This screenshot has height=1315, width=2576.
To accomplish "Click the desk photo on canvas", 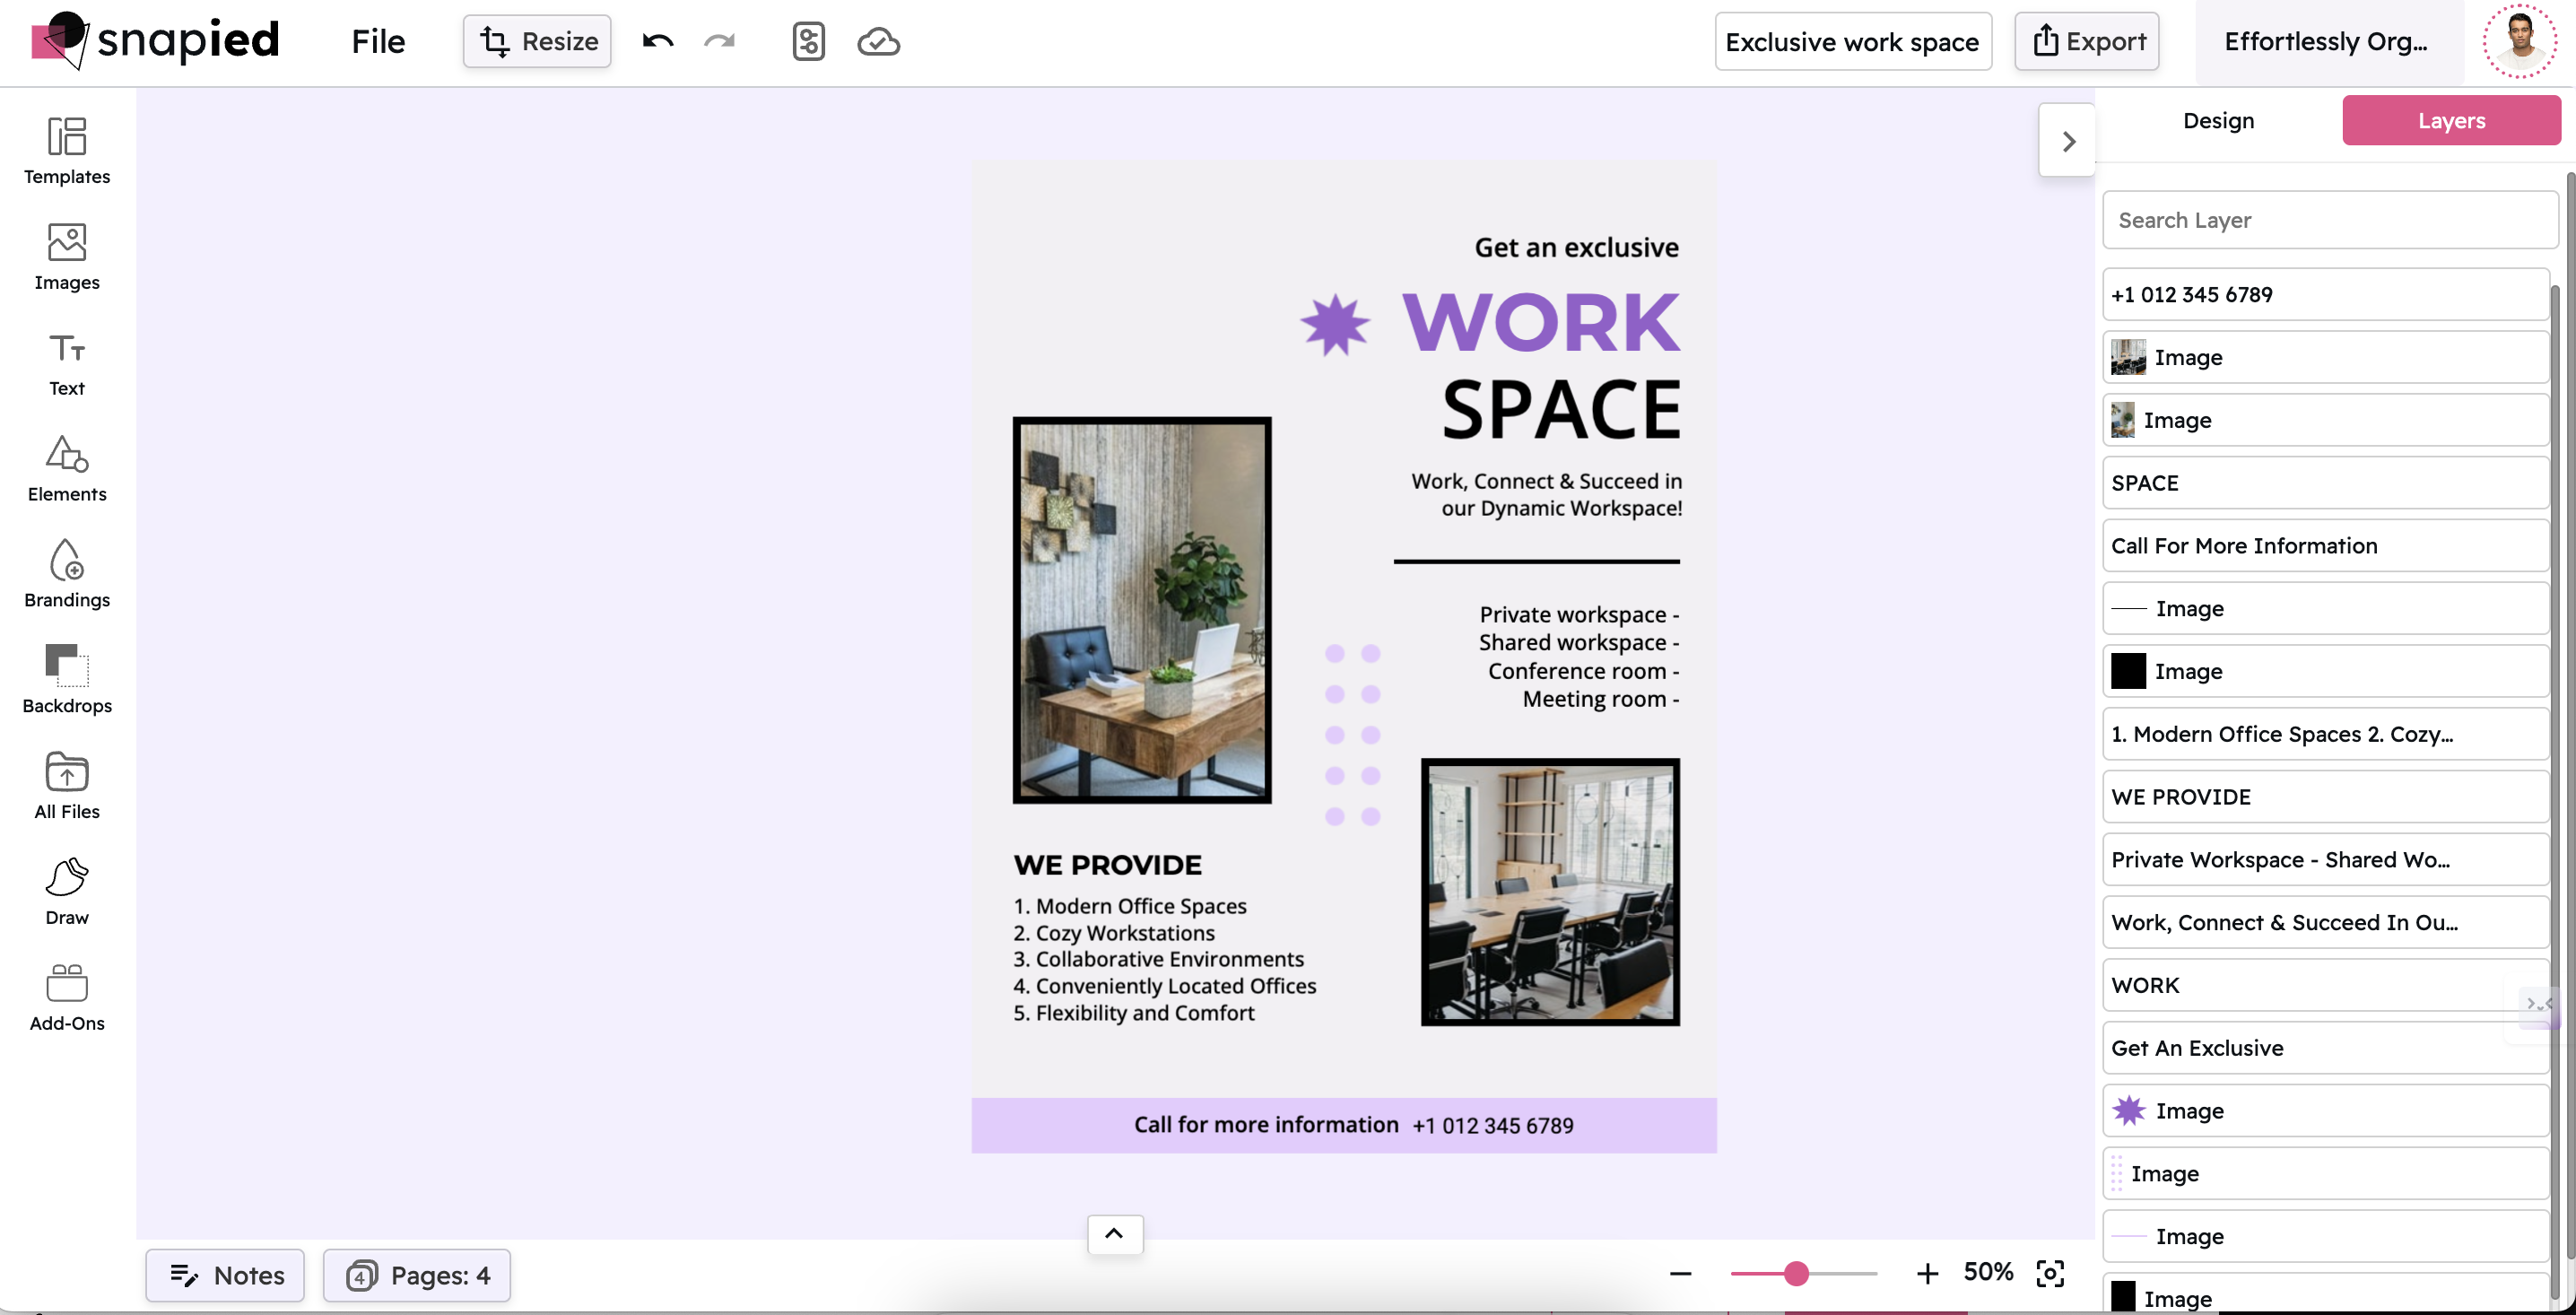I will [1142, 610].
